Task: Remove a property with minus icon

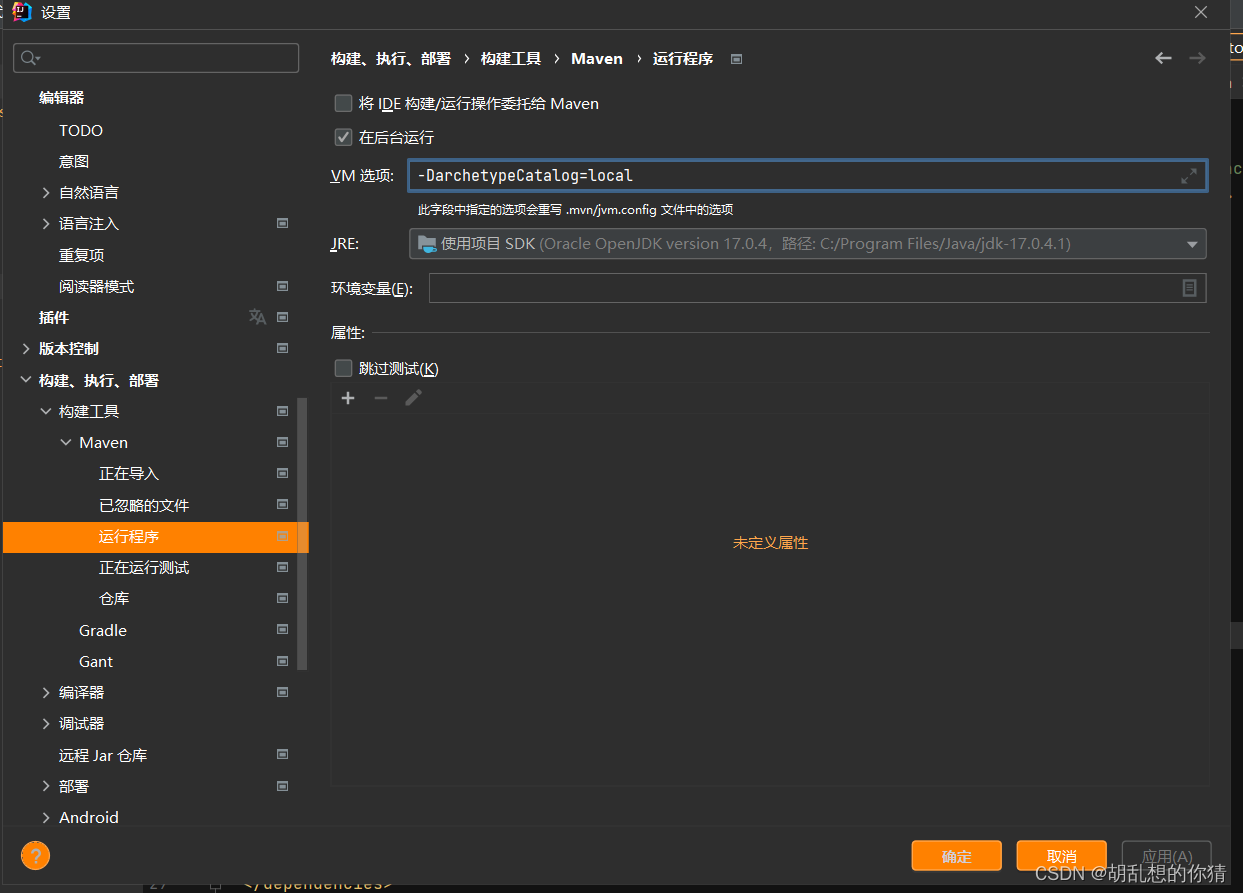Action: pos(380,397)
